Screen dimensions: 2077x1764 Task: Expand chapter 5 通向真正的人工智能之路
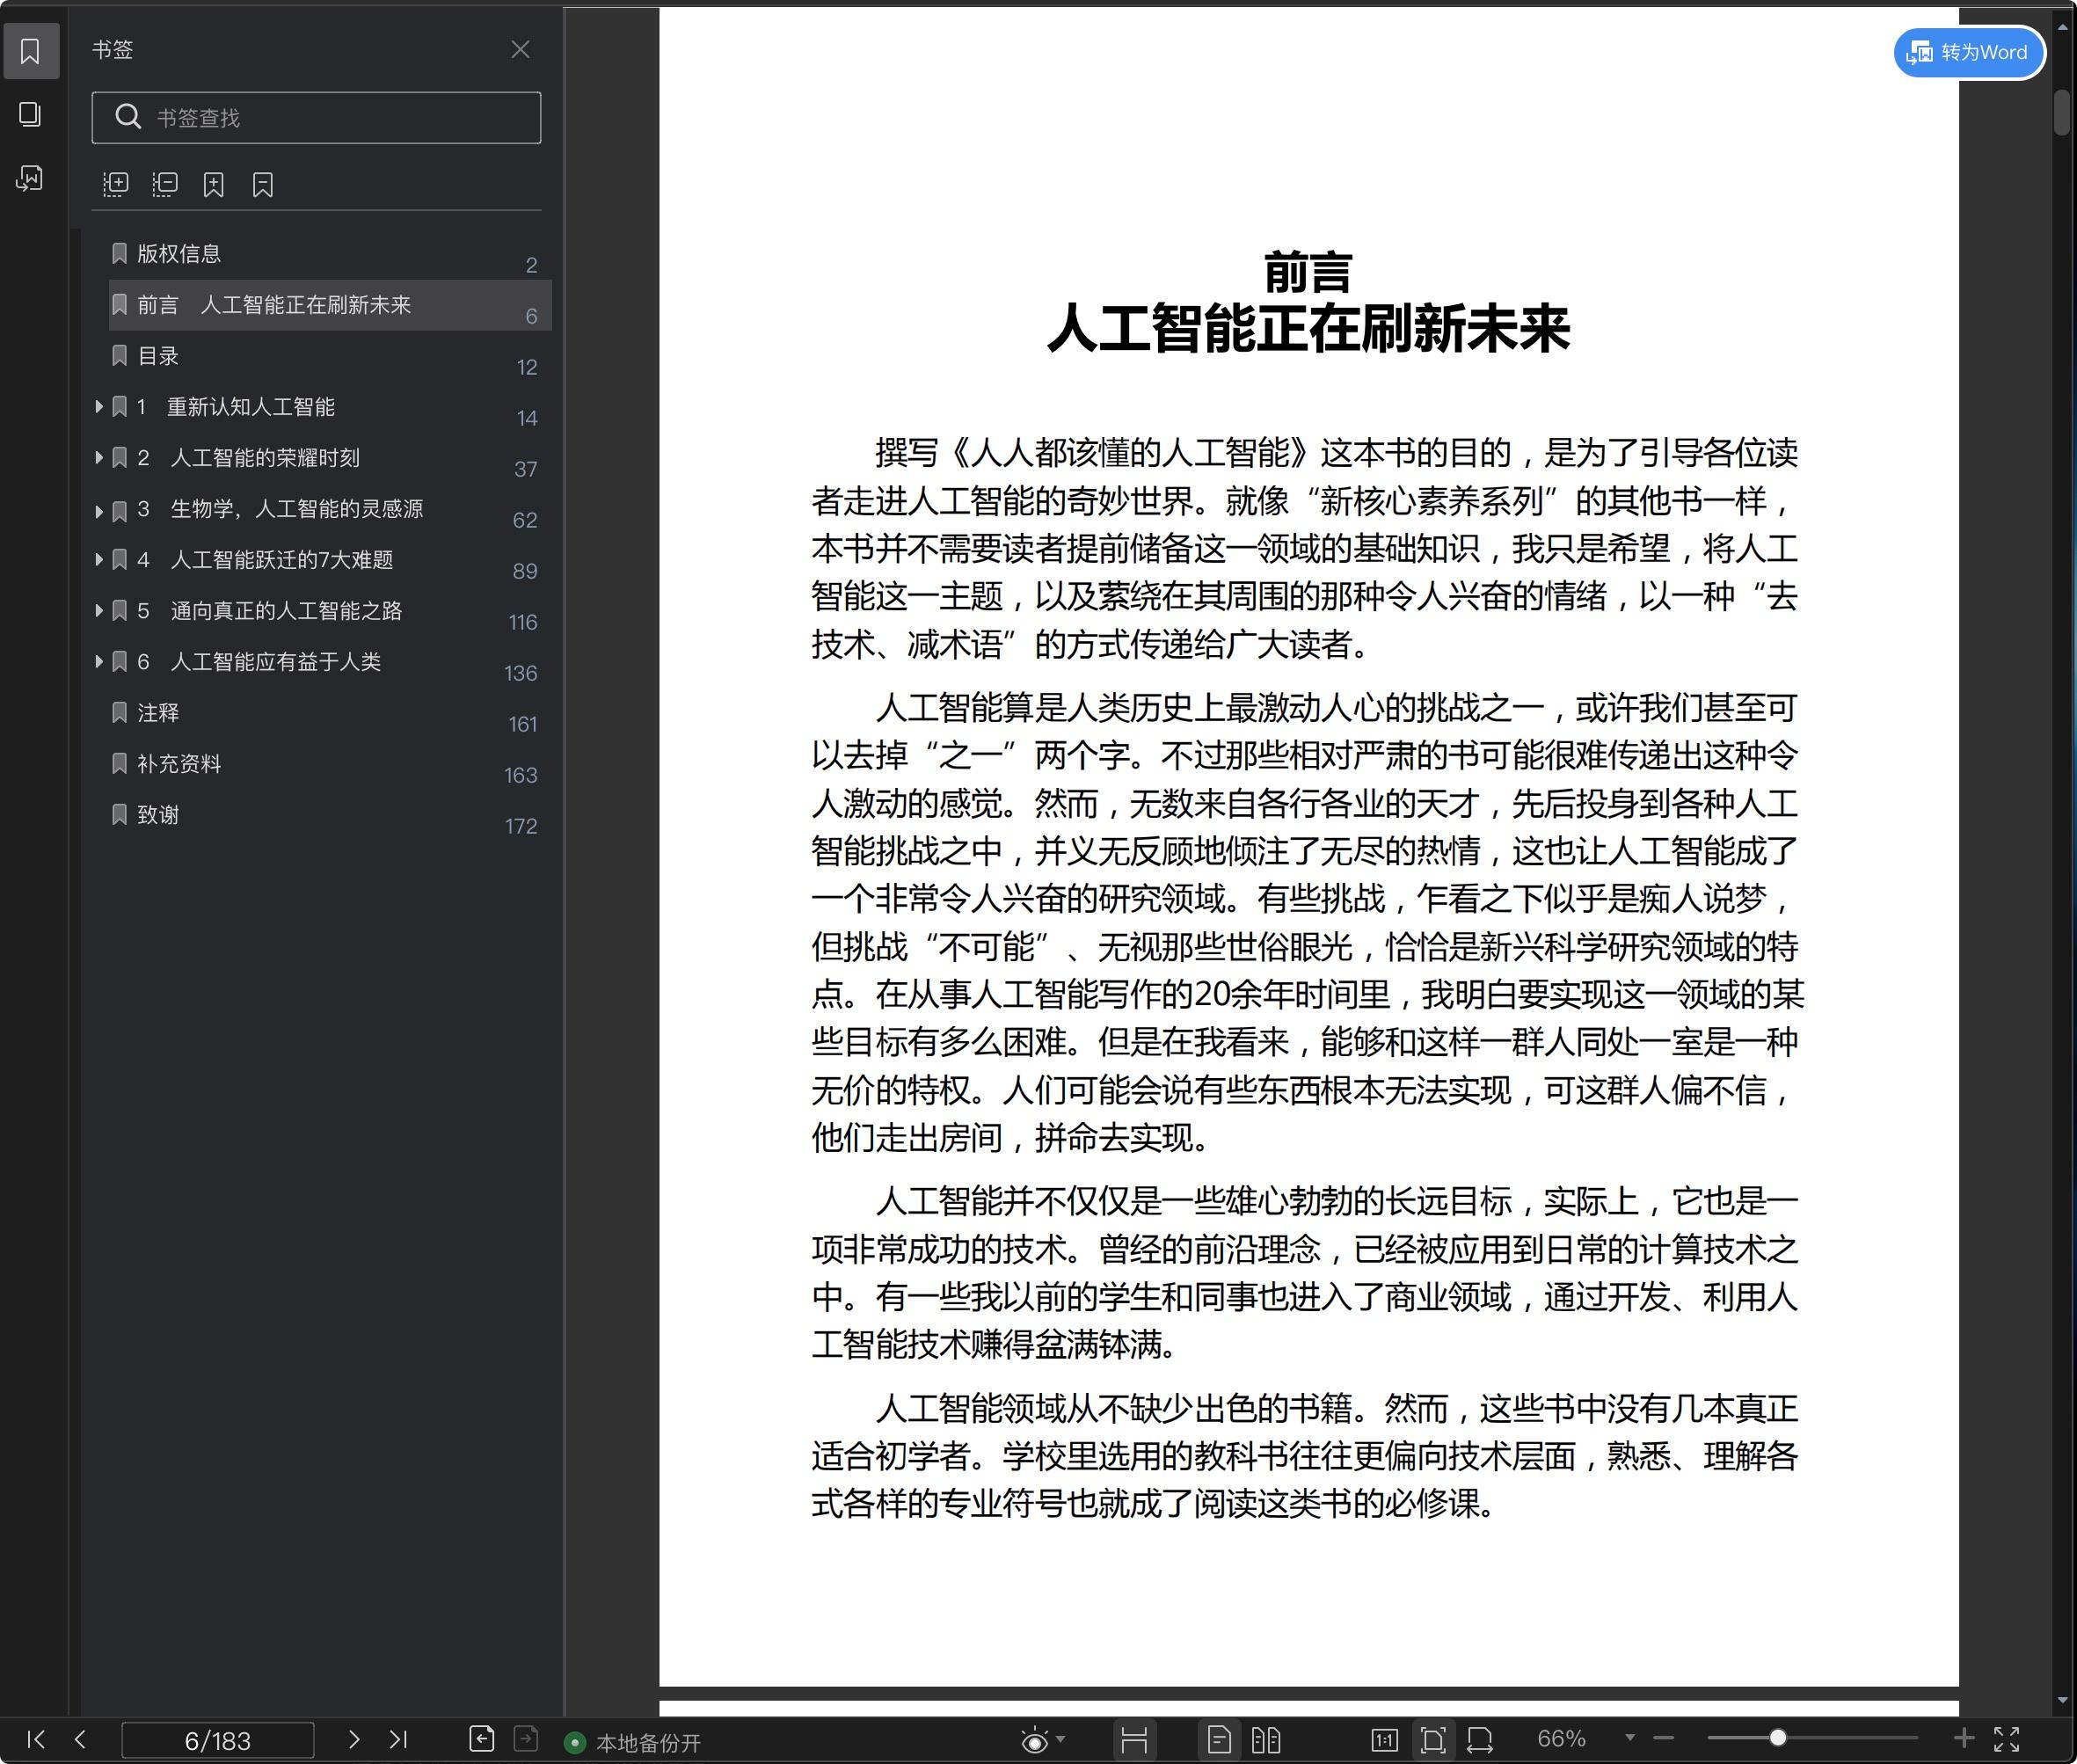99,610
